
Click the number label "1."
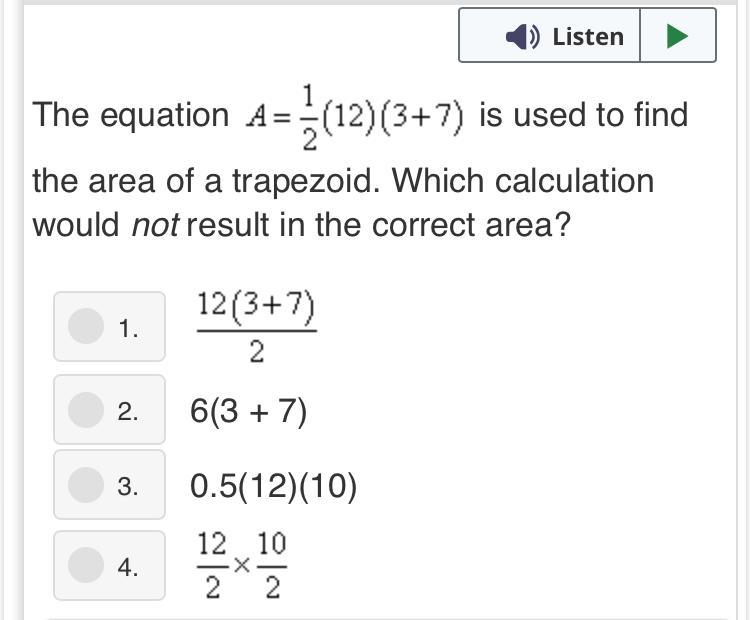coord(128,328)
